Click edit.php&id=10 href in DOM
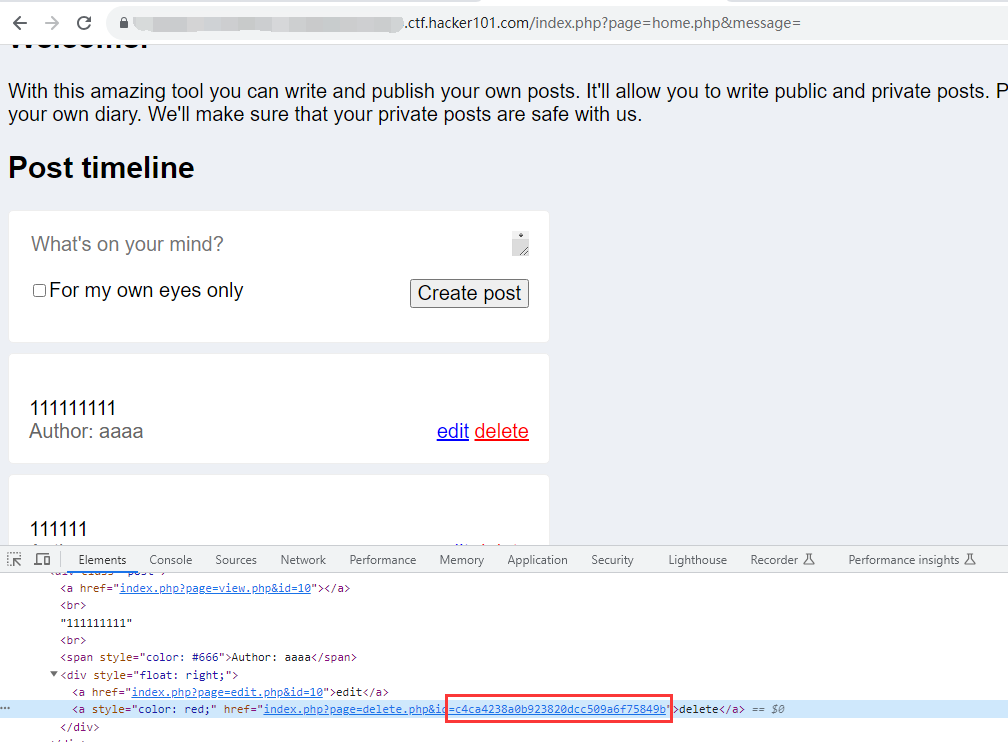 point(228,692)
